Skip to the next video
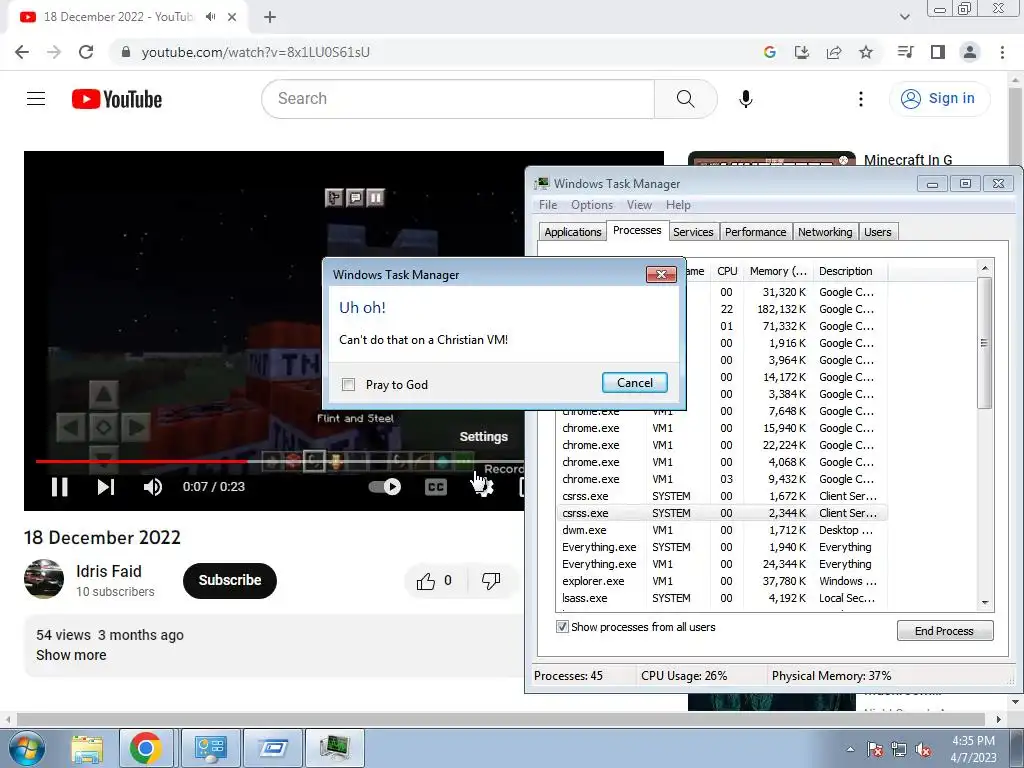 [106, 487]
